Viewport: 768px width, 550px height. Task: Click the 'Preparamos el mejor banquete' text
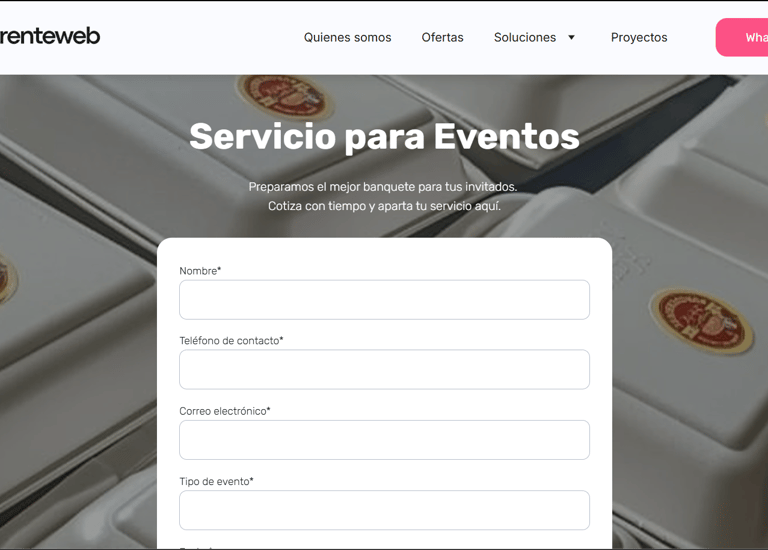tap(383, 187)
